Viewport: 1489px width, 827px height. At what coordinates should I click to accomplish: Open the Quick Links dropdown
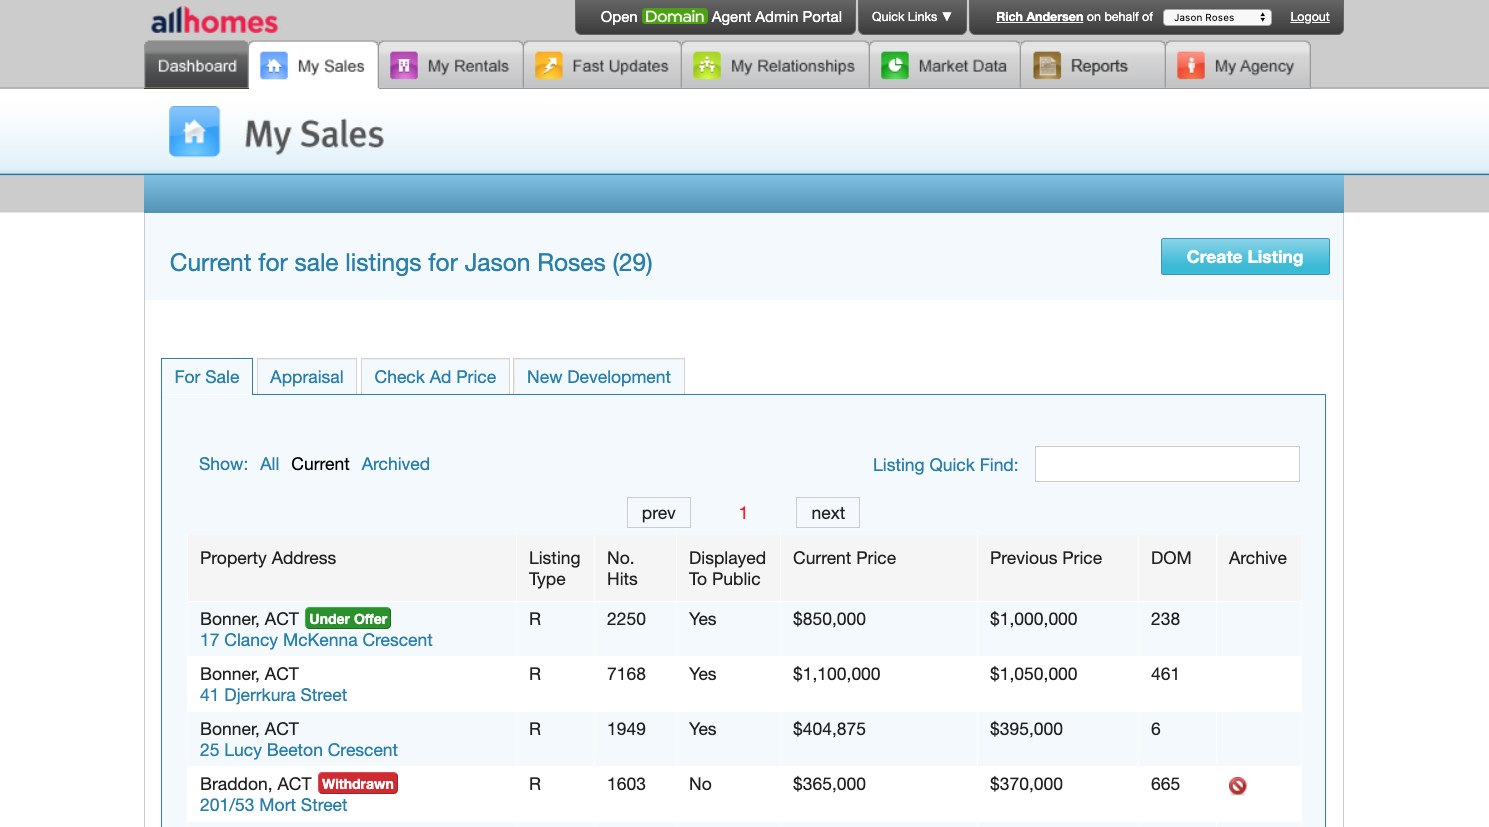pos(912,17)
